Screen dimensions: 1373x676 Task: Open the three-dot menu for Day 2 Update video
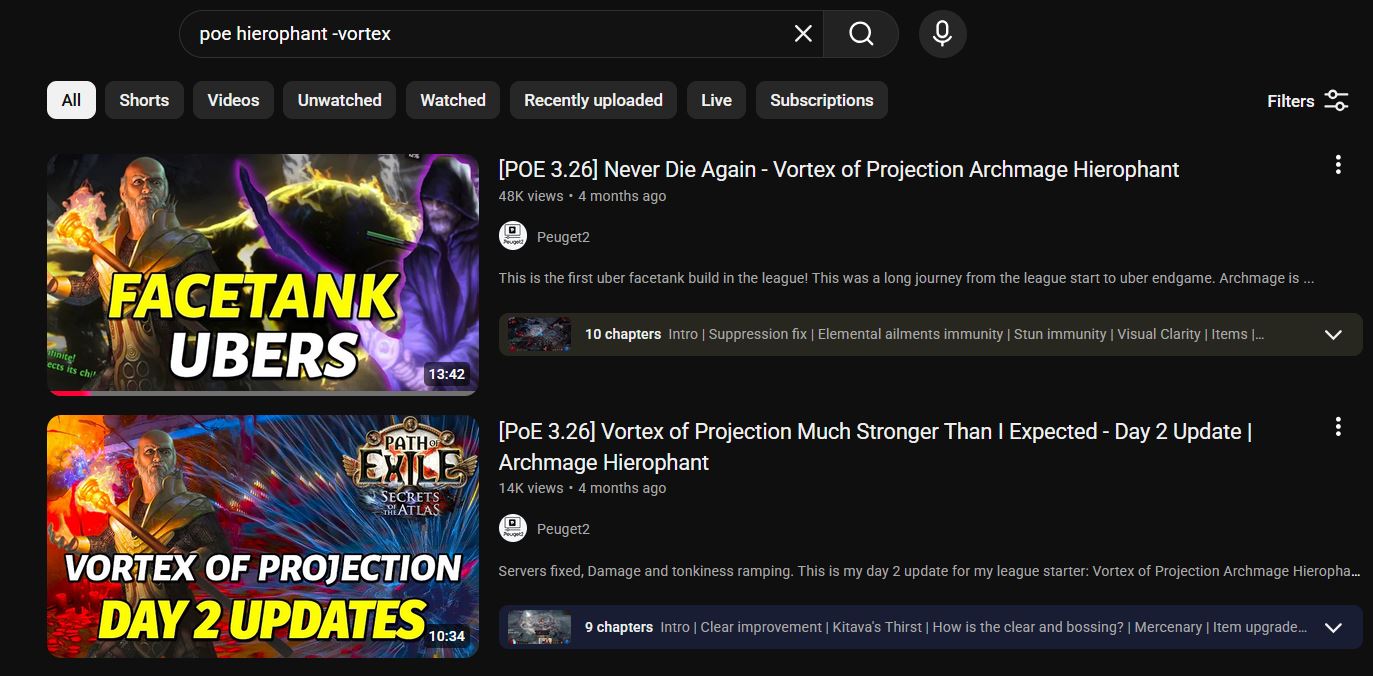[x=1338, y=427]
